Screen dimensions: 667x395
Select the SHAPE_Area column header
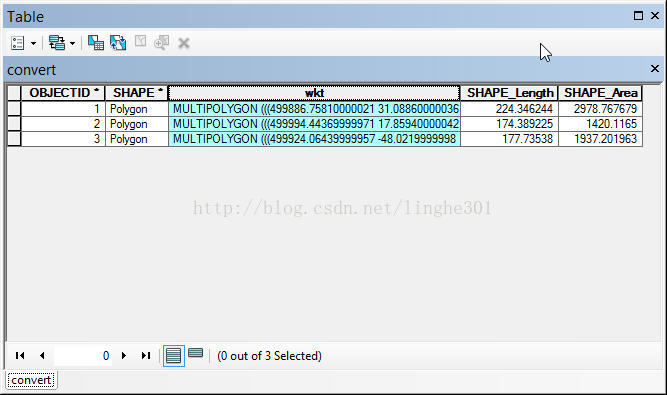(600, 93)
